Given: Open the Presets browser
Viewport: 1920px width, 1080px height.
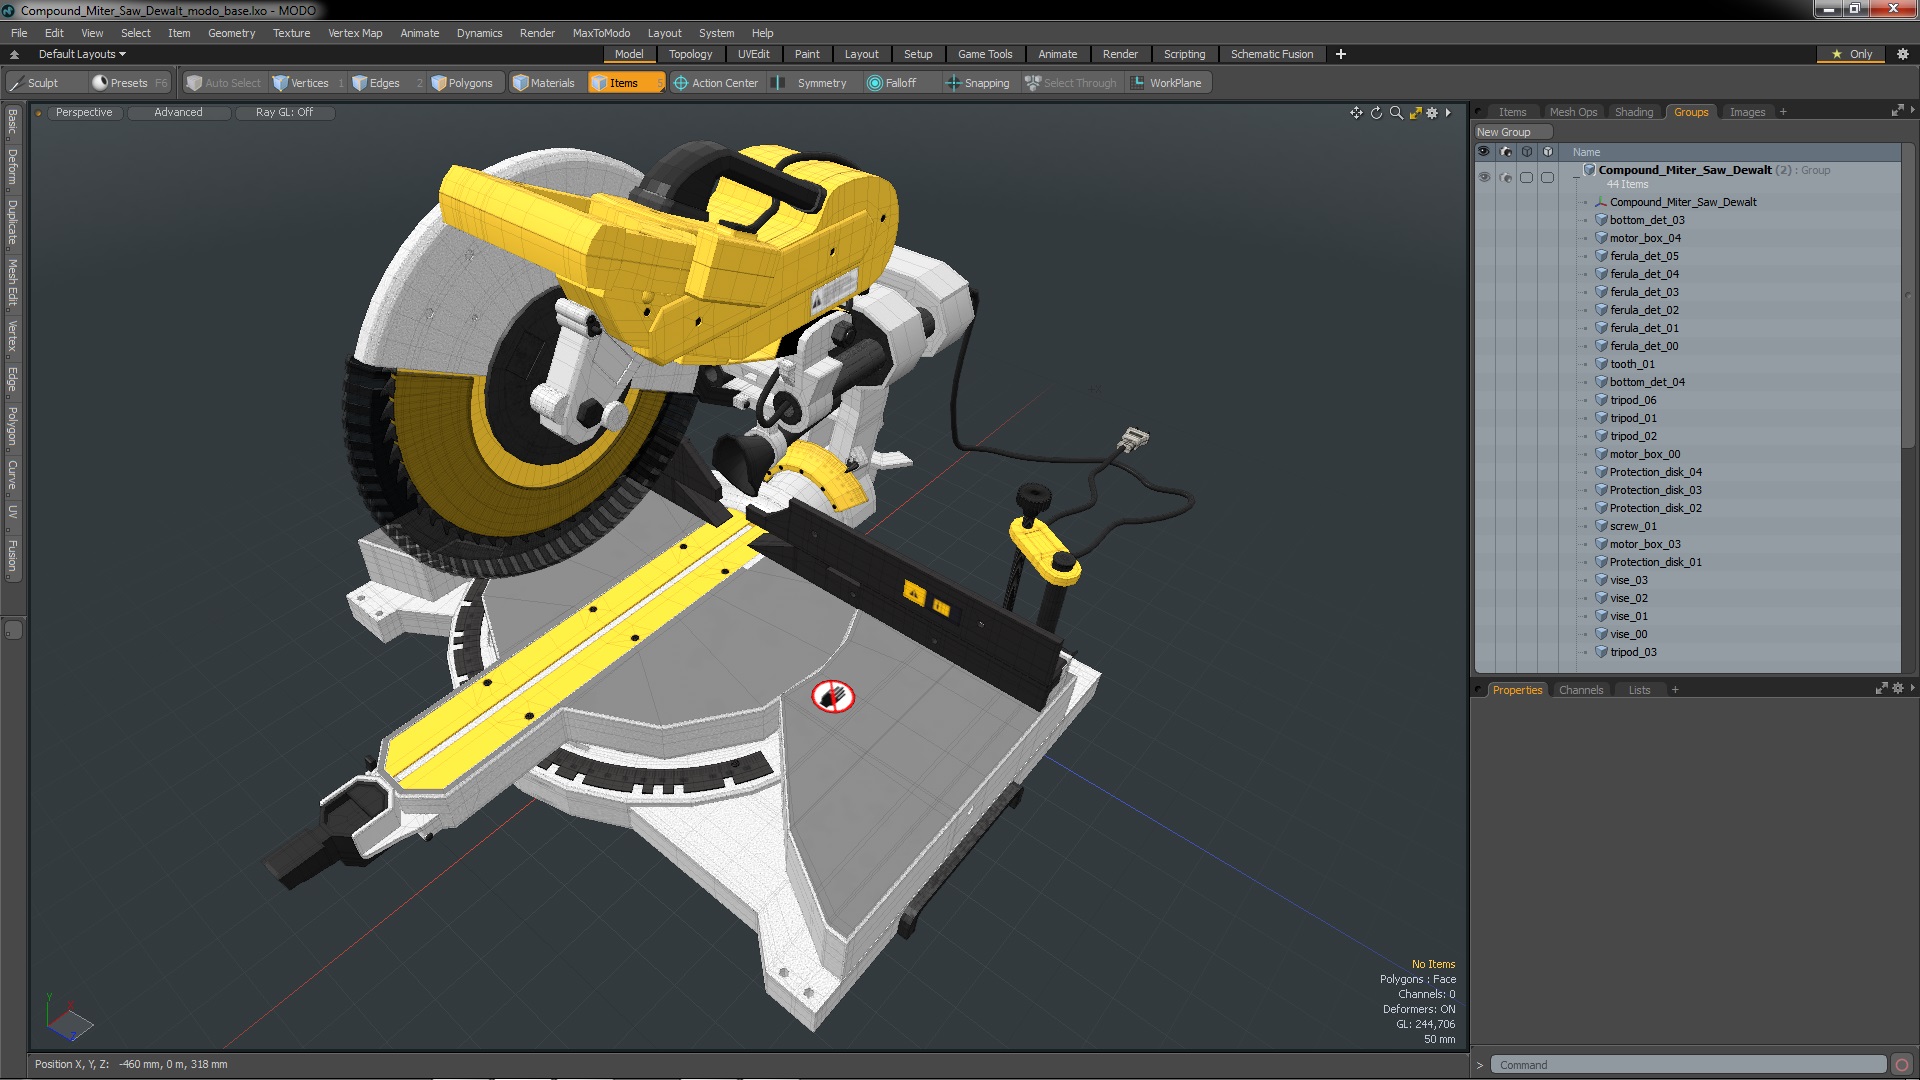Looking at the screenshot, I should tap(129, 83).
